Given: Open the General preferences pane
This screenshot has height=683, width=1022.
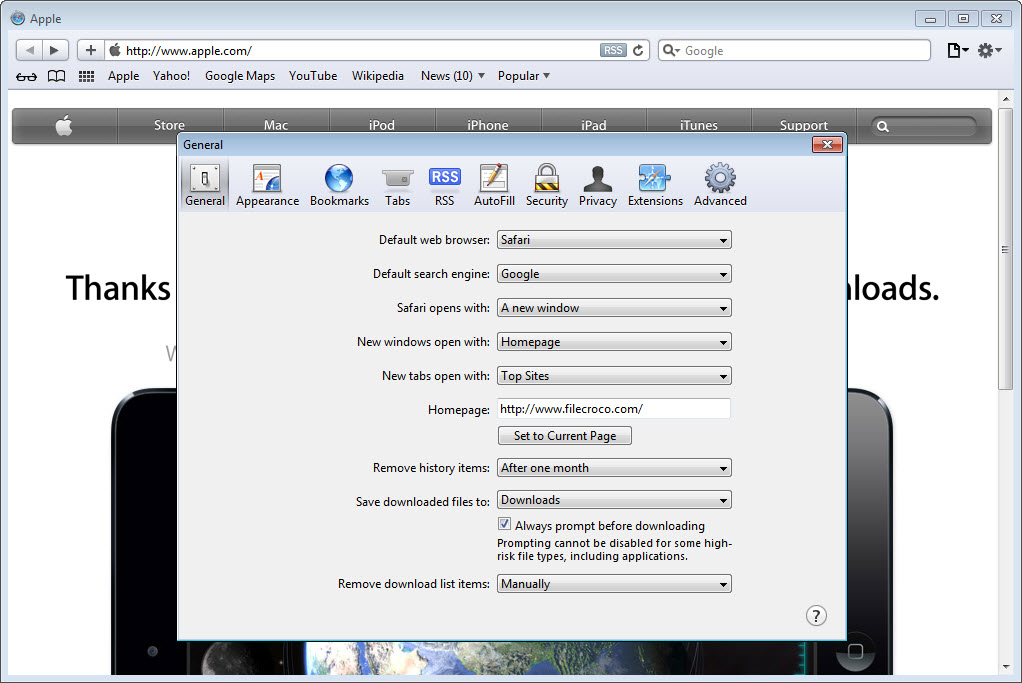Looking at the screenshot, I should [205, 184].
